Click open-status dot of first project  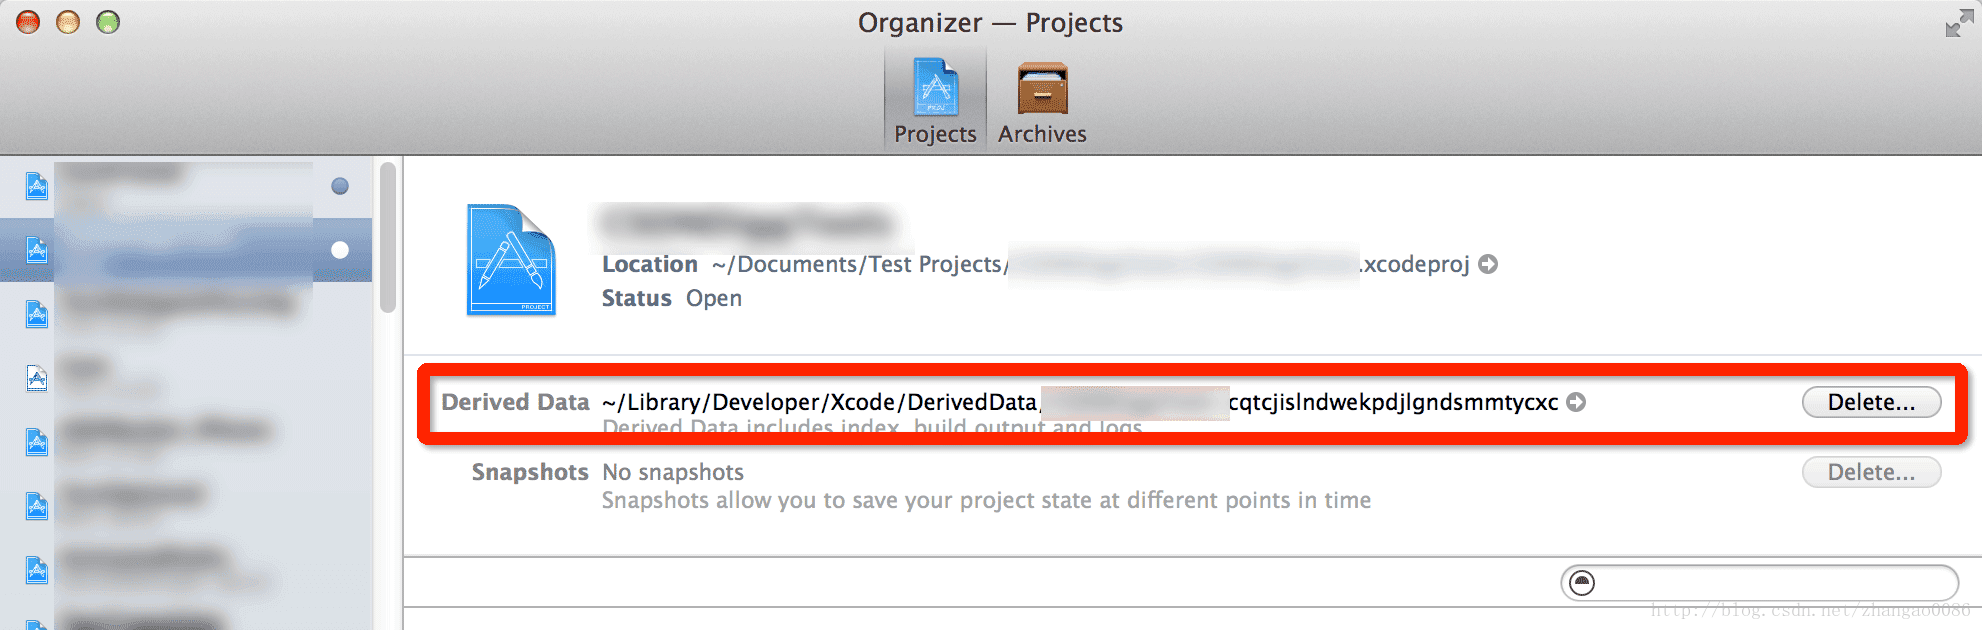coord(340,186)
